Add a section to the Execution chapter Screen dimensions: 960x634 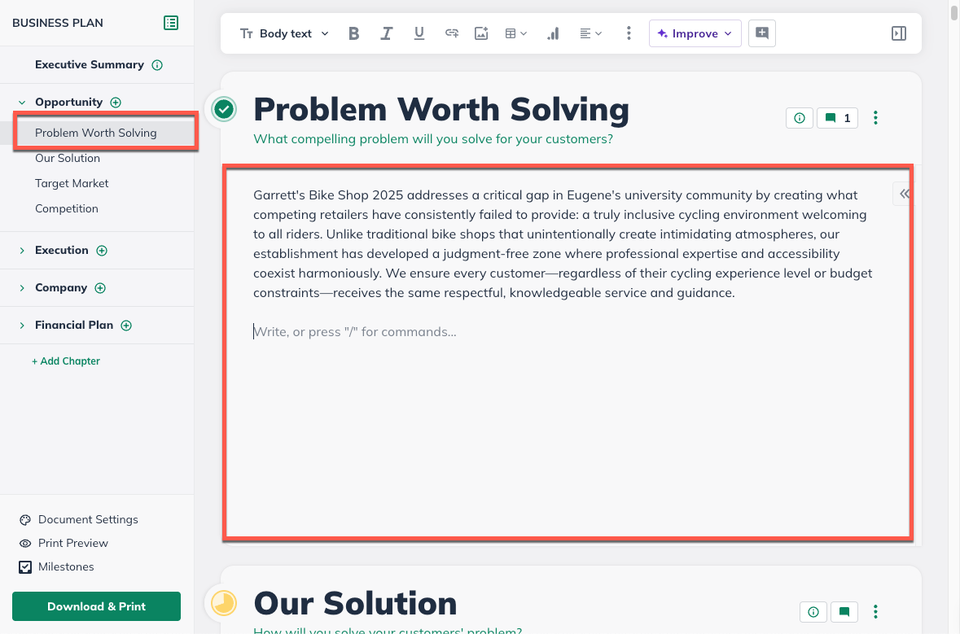click(102, 250)
